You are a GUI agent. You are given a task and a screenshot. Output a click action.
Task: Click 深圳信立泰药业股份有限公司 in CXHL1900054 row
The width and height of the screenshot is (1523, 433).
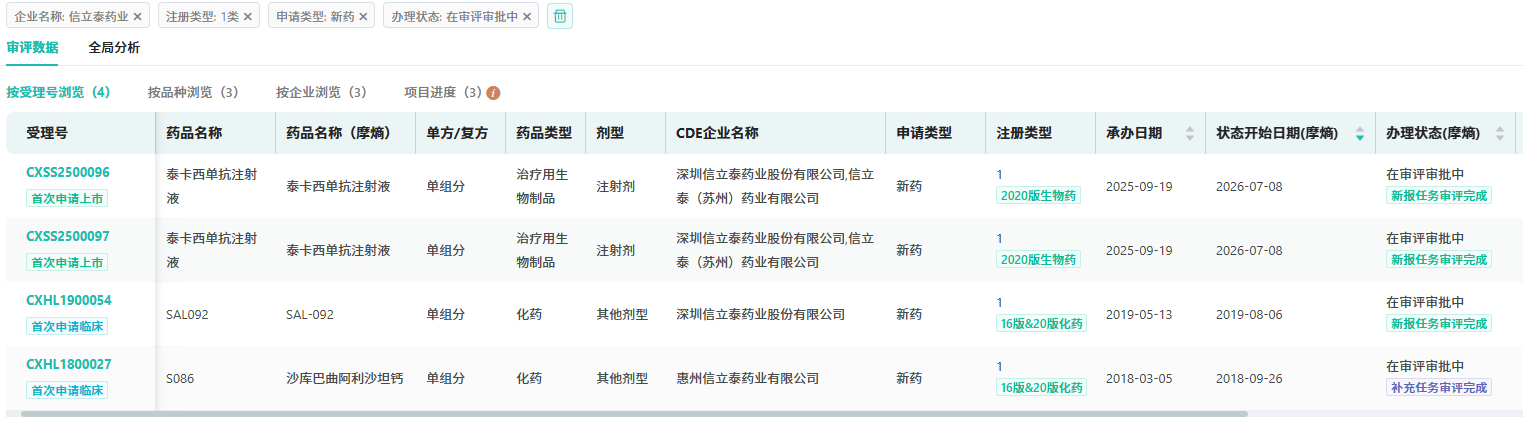tap(760, 314)
